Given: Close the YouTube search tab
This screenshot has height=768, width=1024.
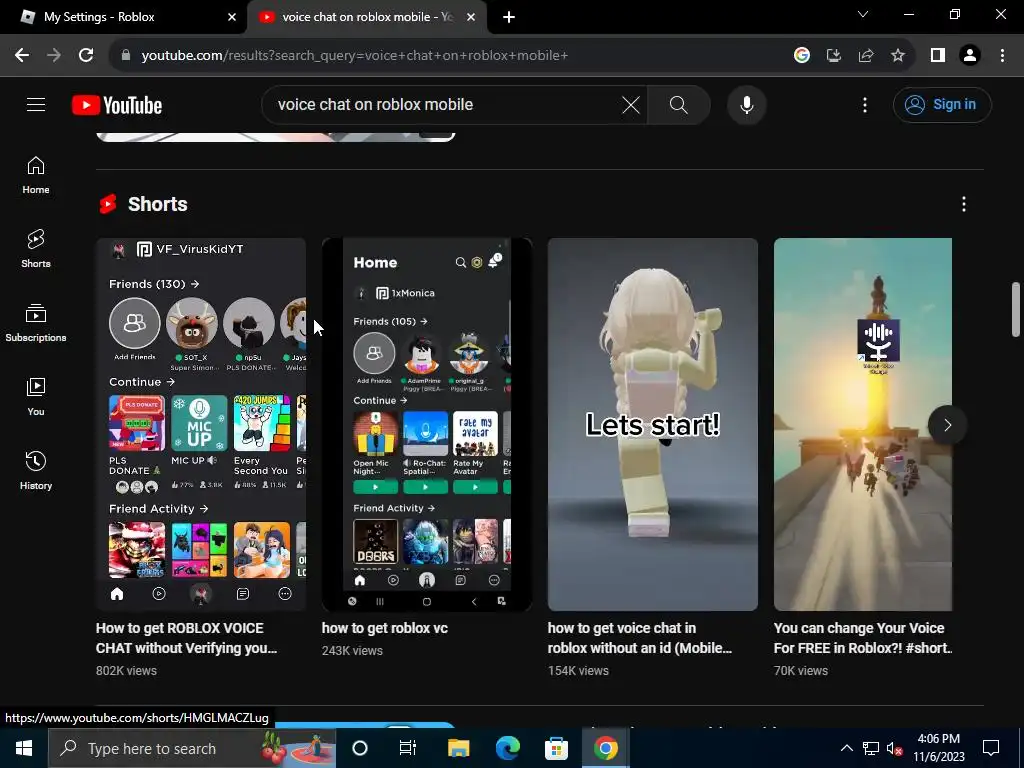Looking at the screenshot, I should 471,17.
